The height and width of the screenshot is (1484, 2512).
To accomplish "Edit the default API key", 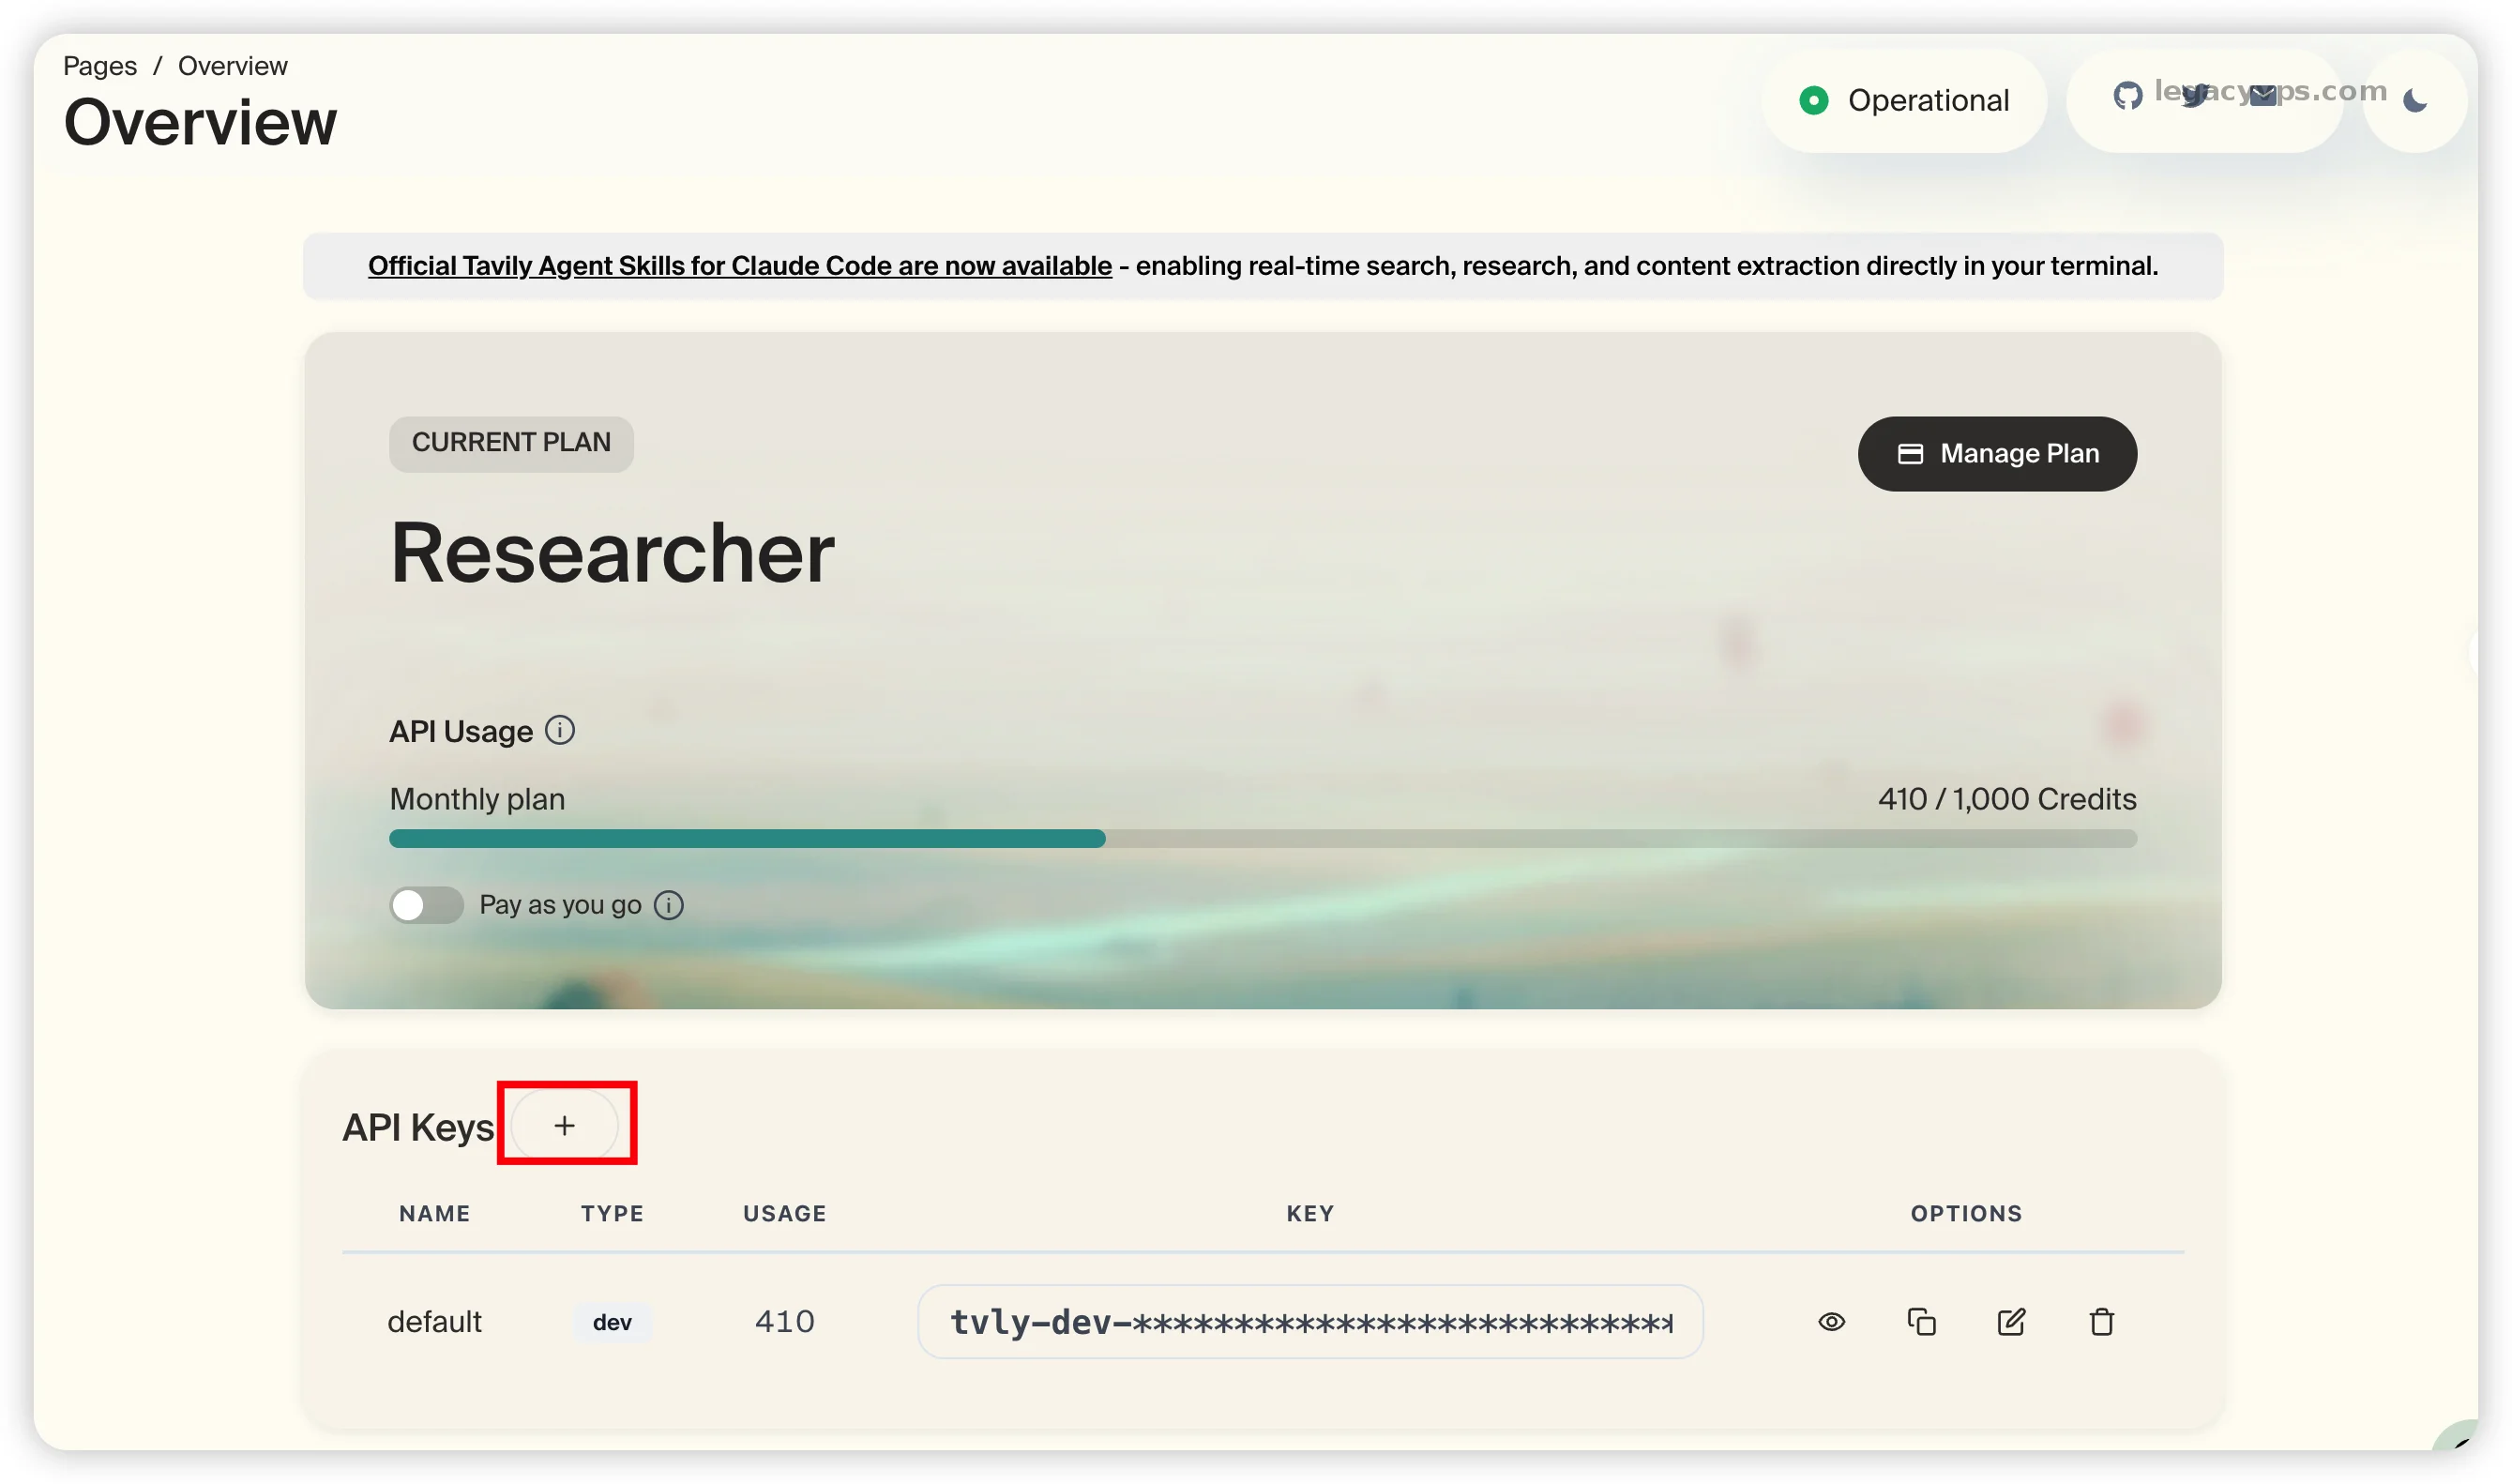I will click(x=2011, y=1321).
